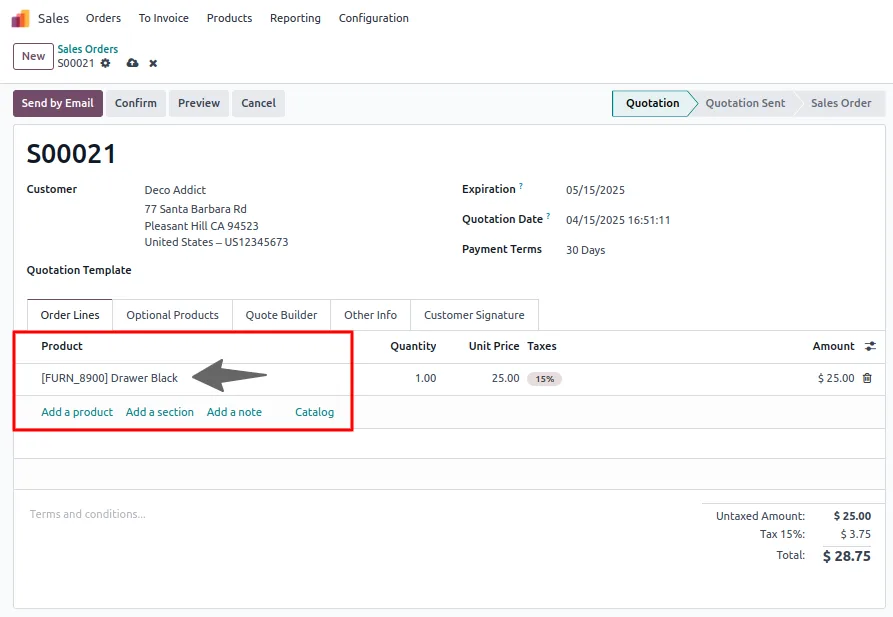Open the Other Info tab
The width and height of the screenshot is (893, 617).
tap(370, 315)
